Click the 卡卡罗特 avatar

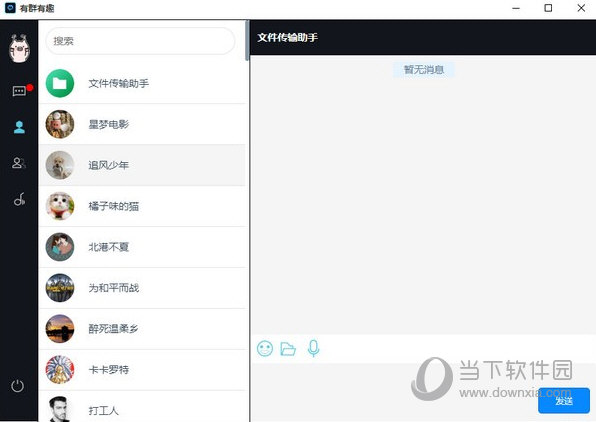[60, 370]
